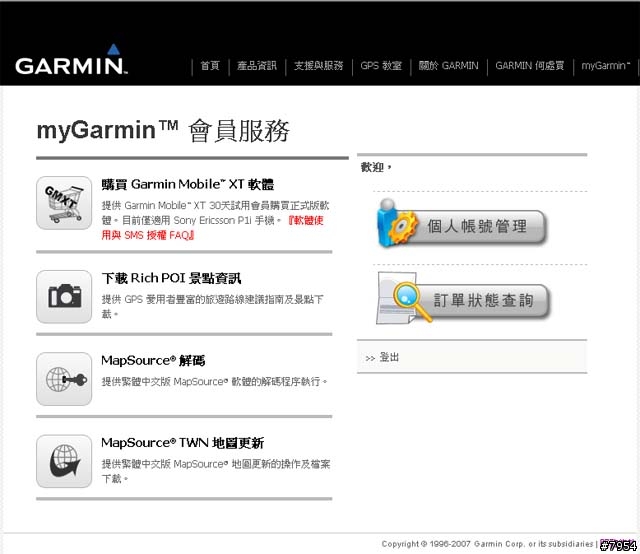This screenshot has width=640, height=554.
Task: Open the MapSource TWN 地圖更新 heading link
Action: (x=182, y=443)
